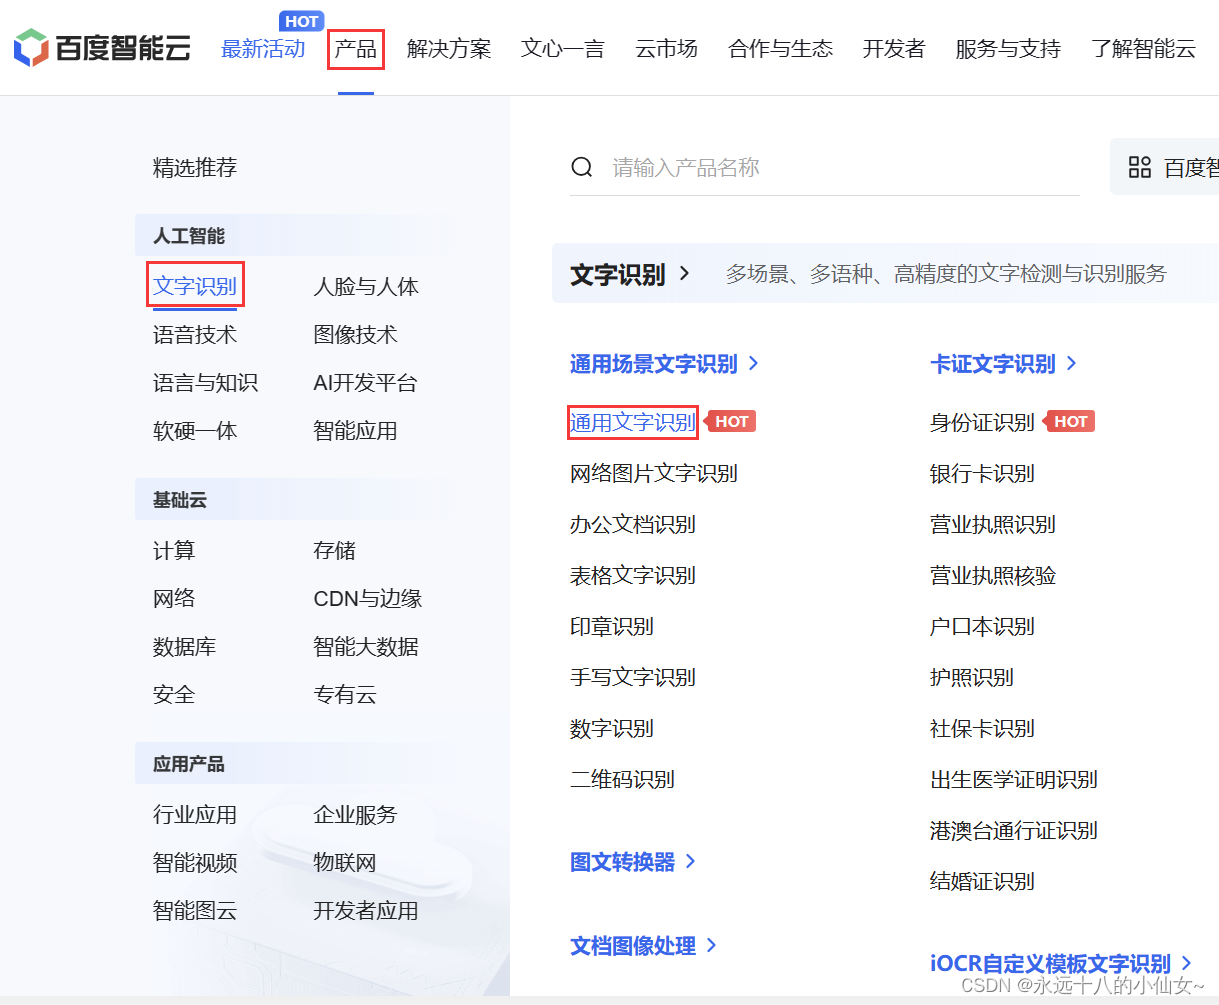Expand iOCR自定义模板文字识别 chevron
Image resolution: width=1219 pixels, height=1005 pixels.
1187,963
